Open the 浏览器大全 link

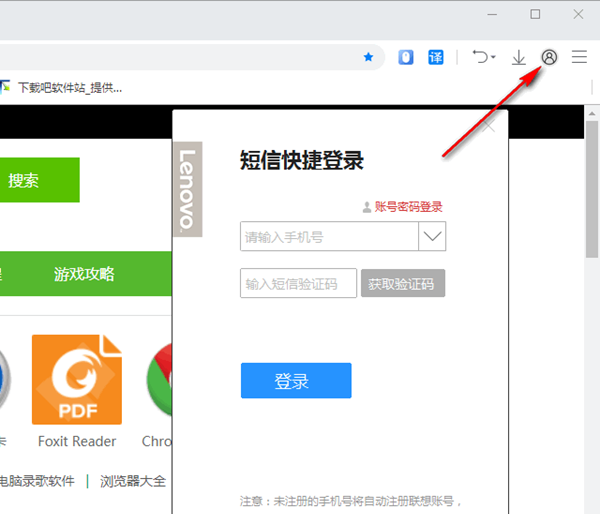pyautogui.click(x=133, y=481)
